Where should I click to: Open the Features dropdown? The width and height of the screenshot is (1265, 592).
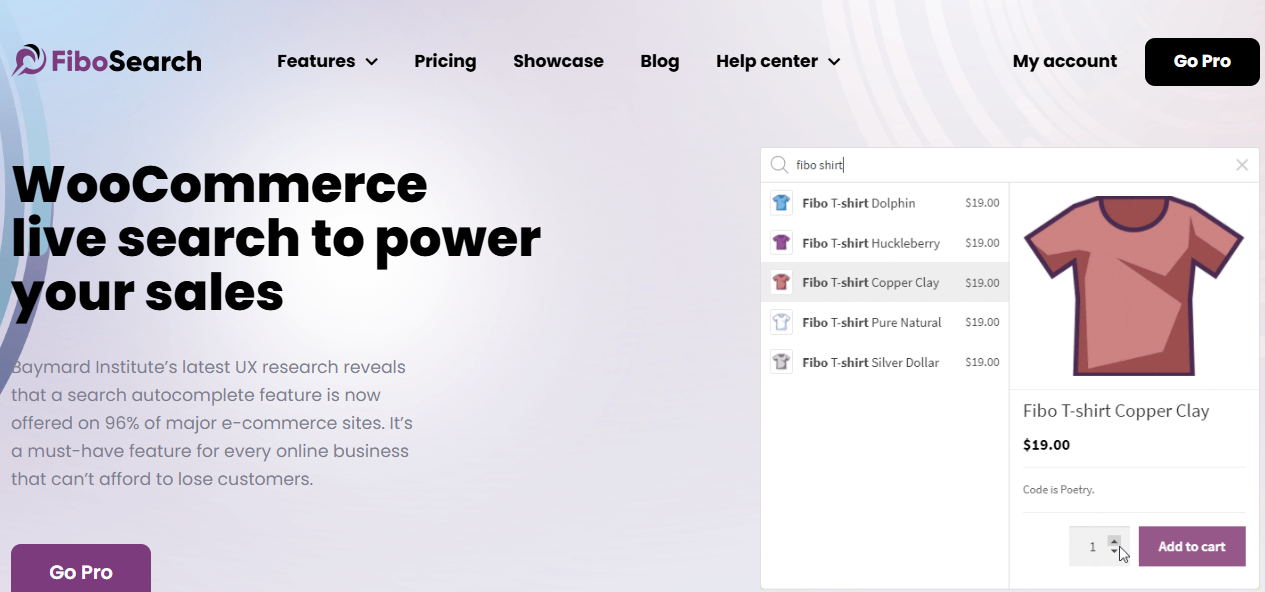(x=327, y=61)
